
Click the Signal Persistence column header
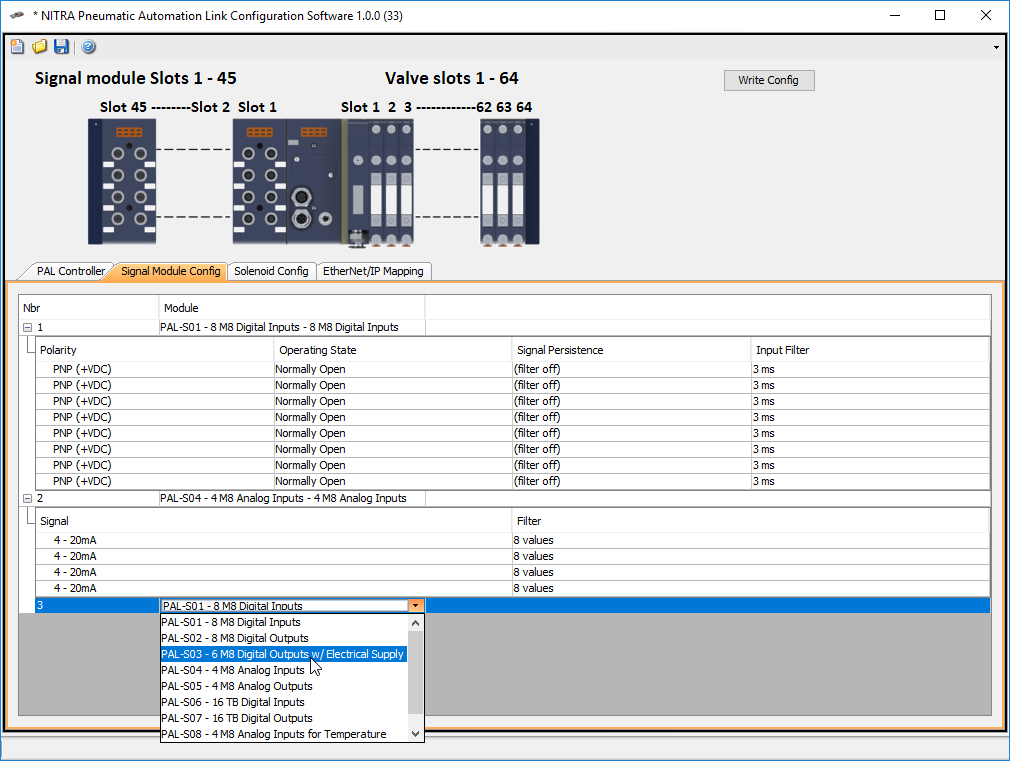tap(631, 350)
